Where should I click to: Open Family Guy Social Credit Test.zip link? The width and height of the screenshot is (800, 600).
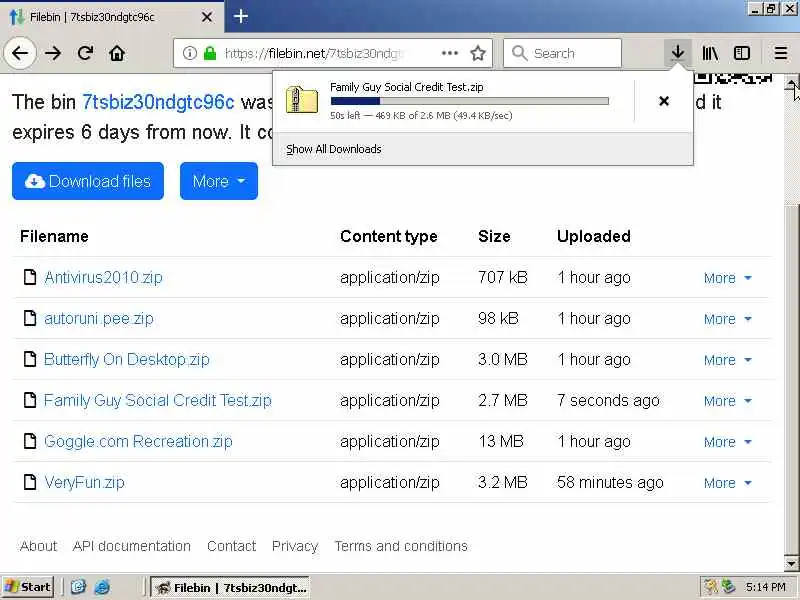coord(158,401)
